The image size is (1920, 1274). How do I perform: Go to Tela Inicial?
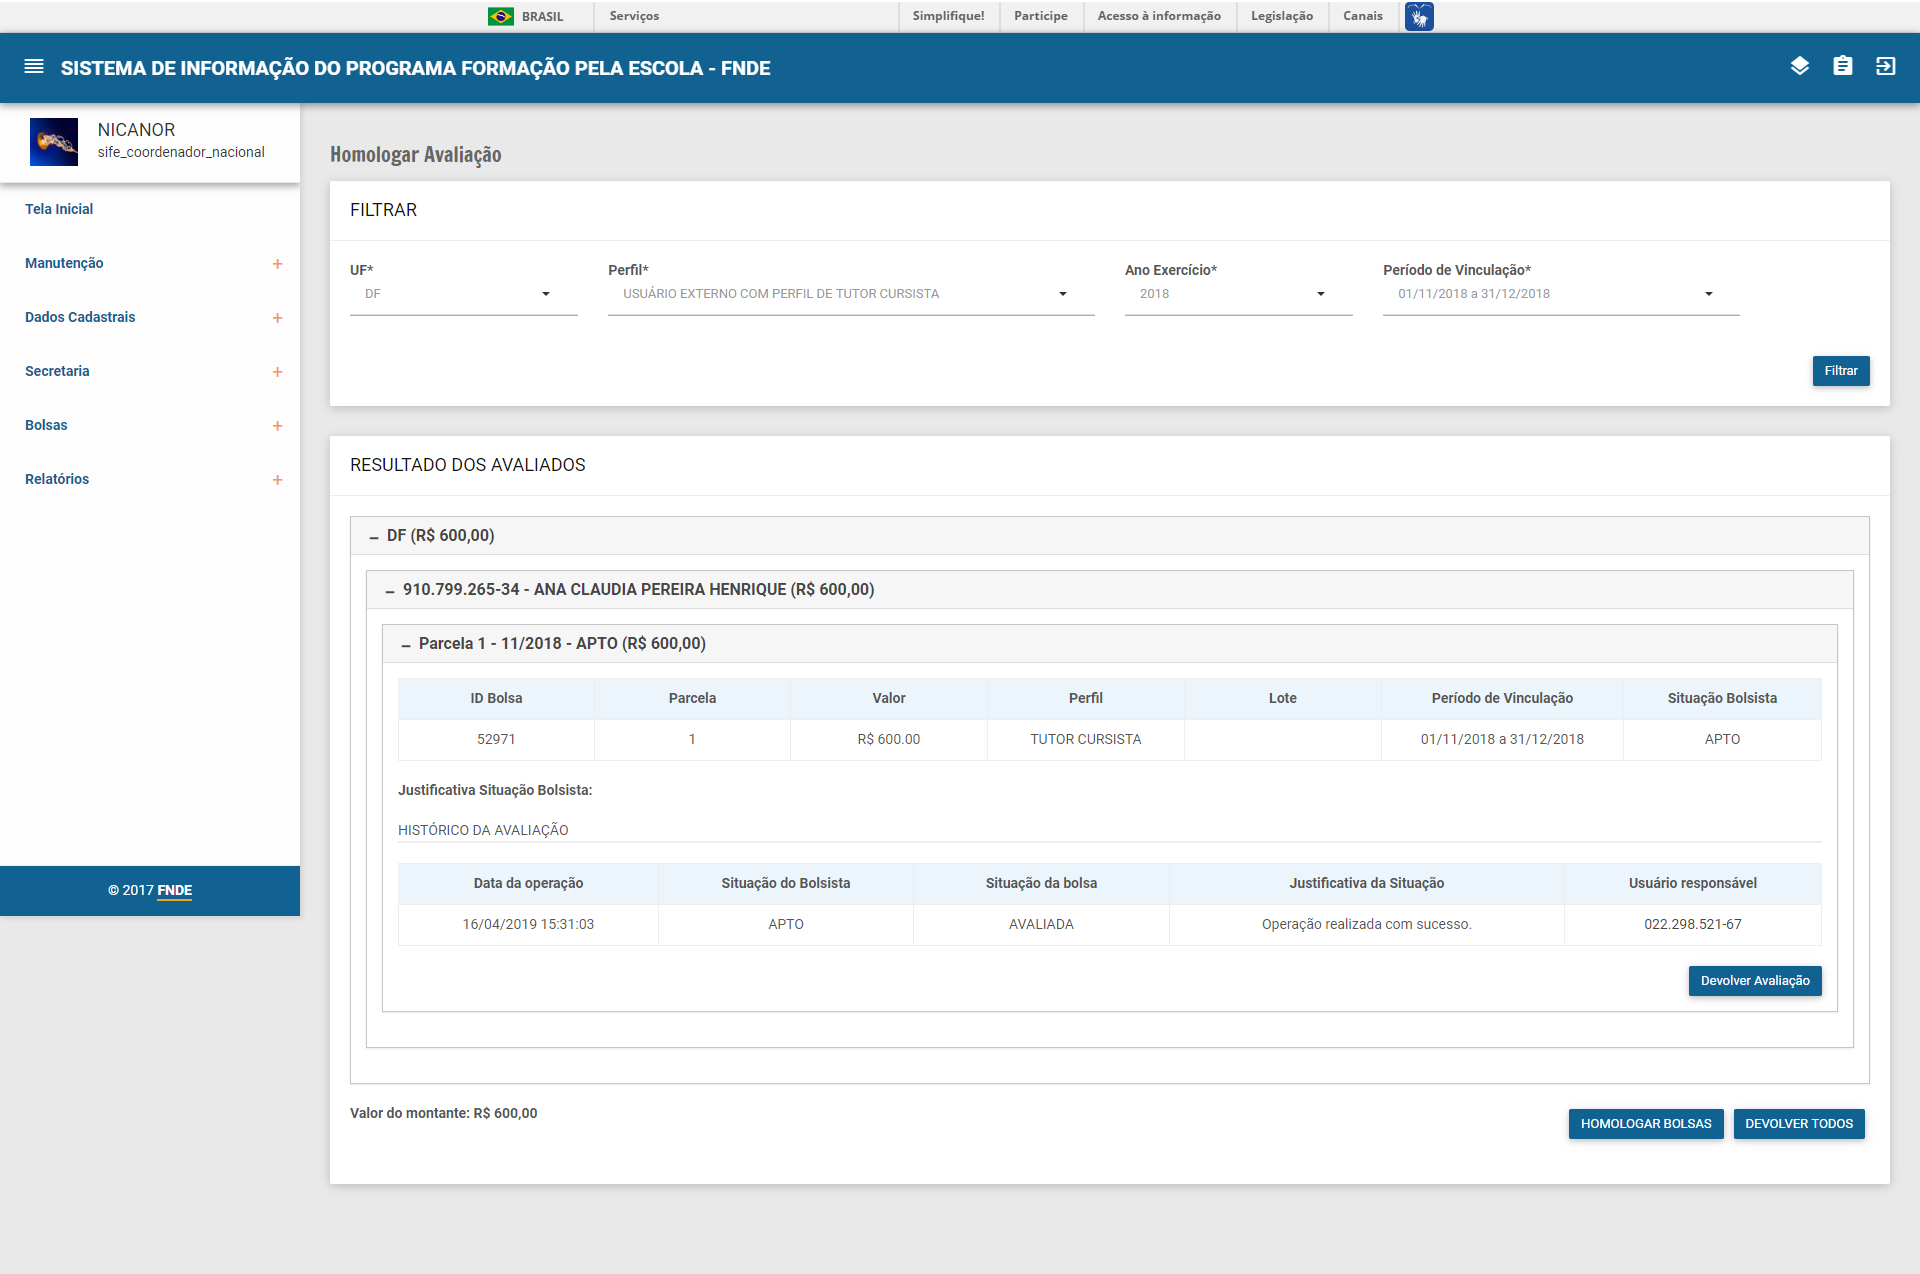click(x=59, y=209)
